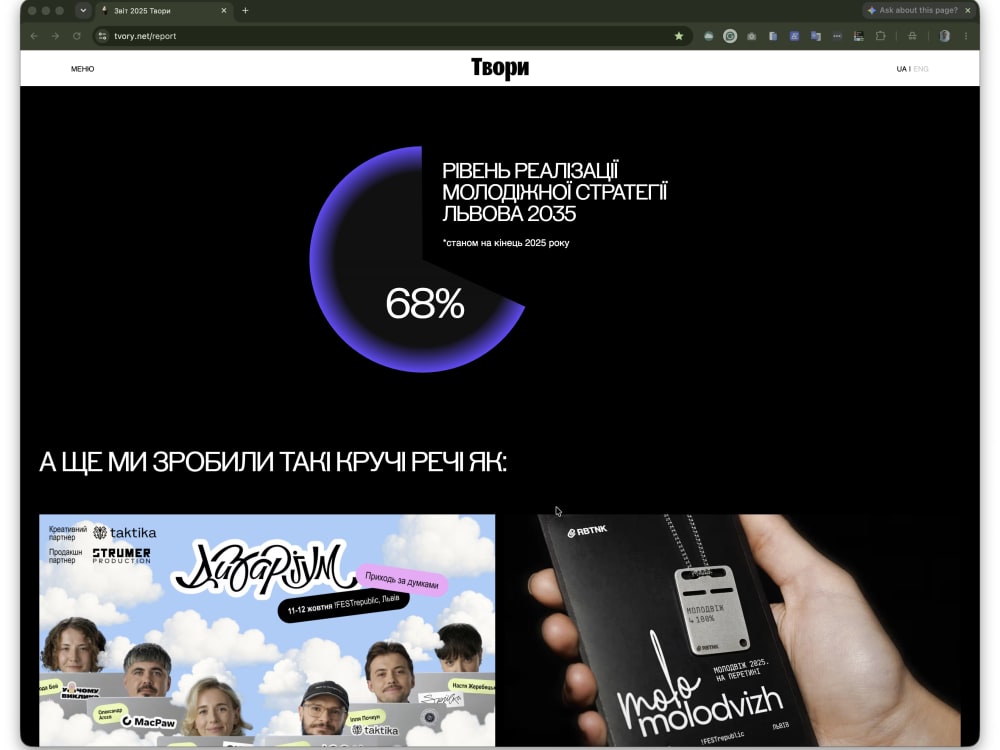This screenshot has height=750, width=1000.
Task: Click the RBTNK logo on package
Action: (587, 531)
